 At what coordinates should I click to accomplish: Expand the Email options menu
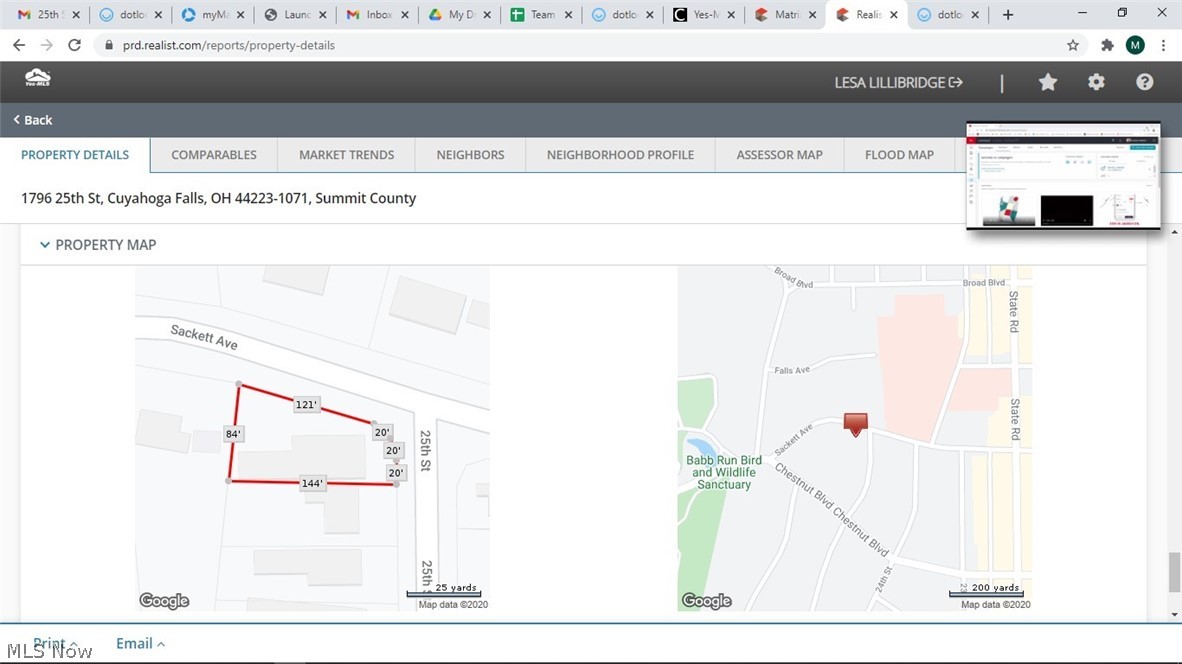click(140, 644)
